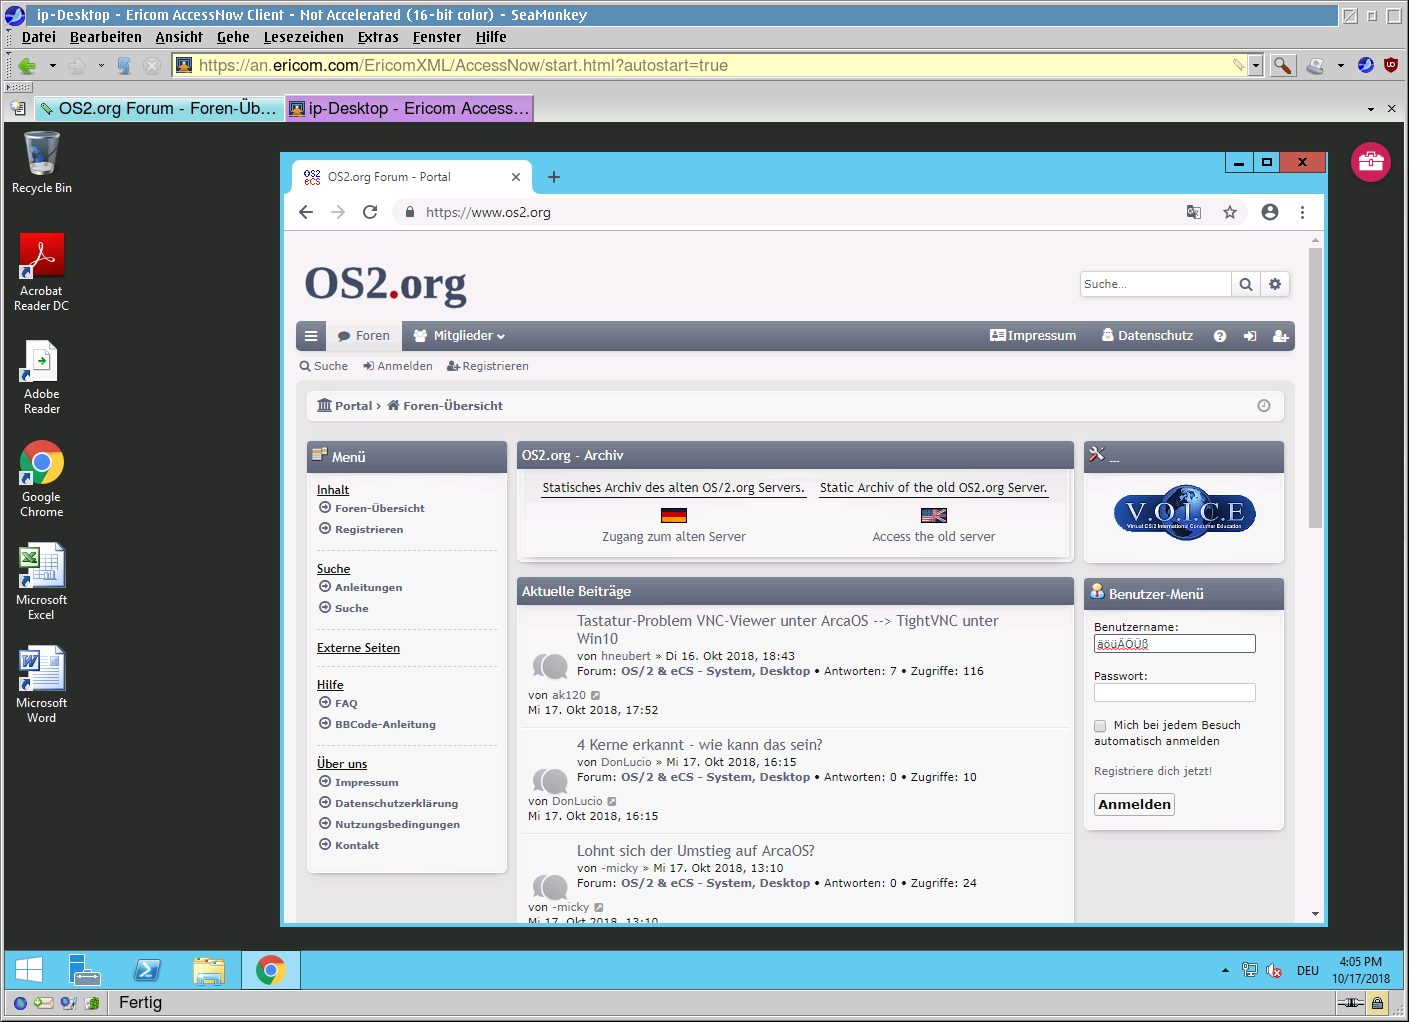The image size is (1409, 1022).
Task: Click VOICE logo banner
Action: click(x=1185, y=513)
